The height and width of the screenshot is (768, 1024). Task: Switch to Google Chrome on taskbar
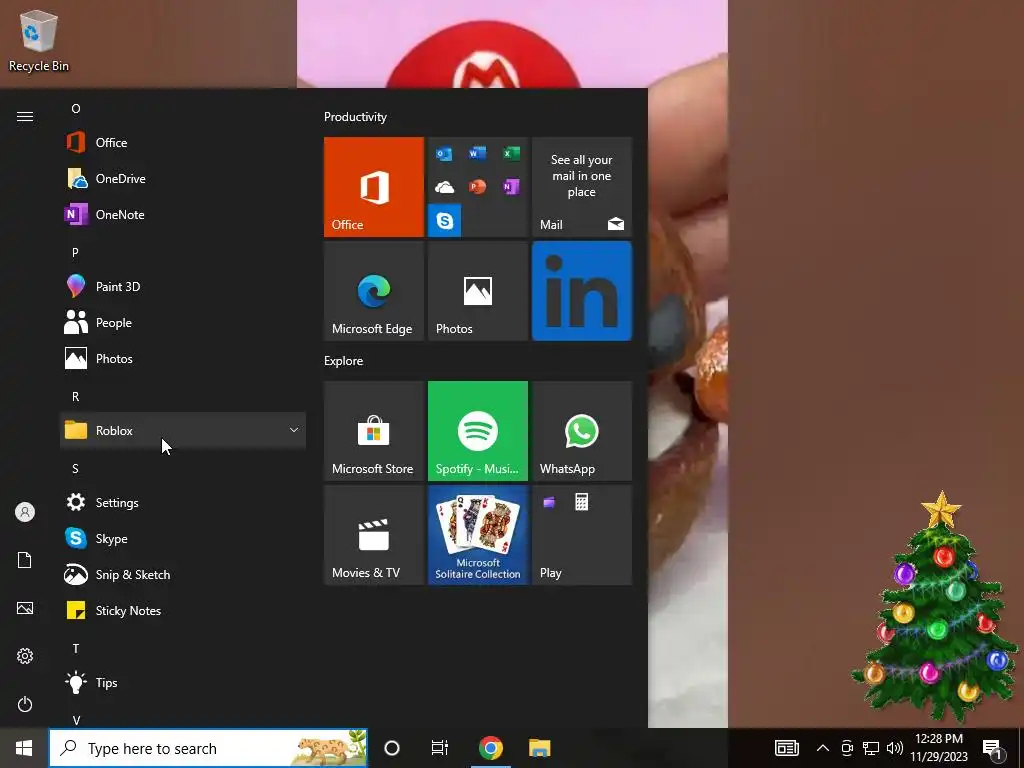[x=490, y=748]
